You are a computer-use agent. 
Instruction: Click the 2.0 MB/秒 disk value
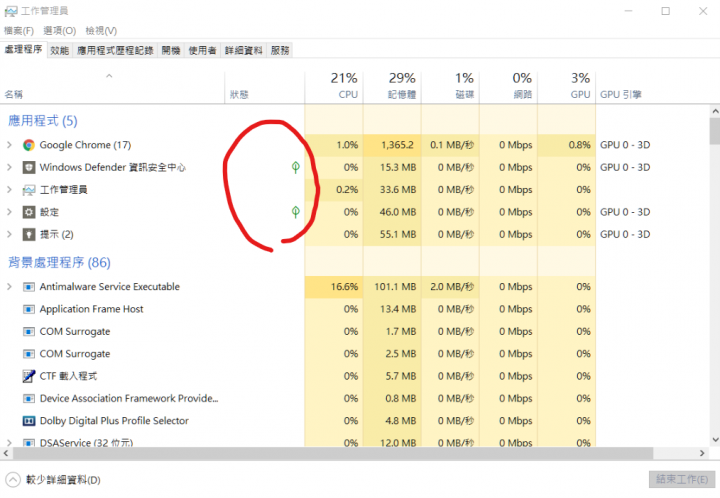452,287
